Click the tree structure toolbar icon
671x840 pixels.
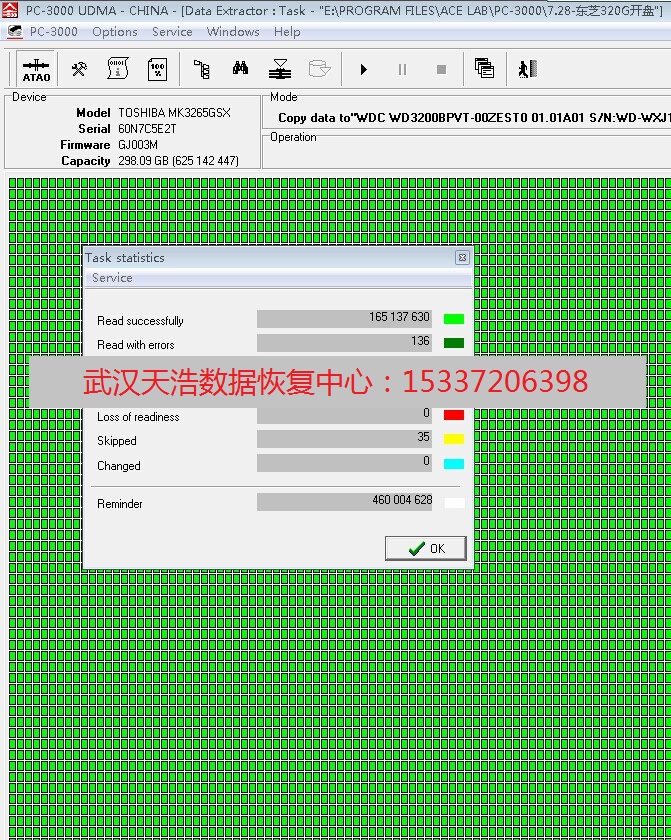coord(202,69)
